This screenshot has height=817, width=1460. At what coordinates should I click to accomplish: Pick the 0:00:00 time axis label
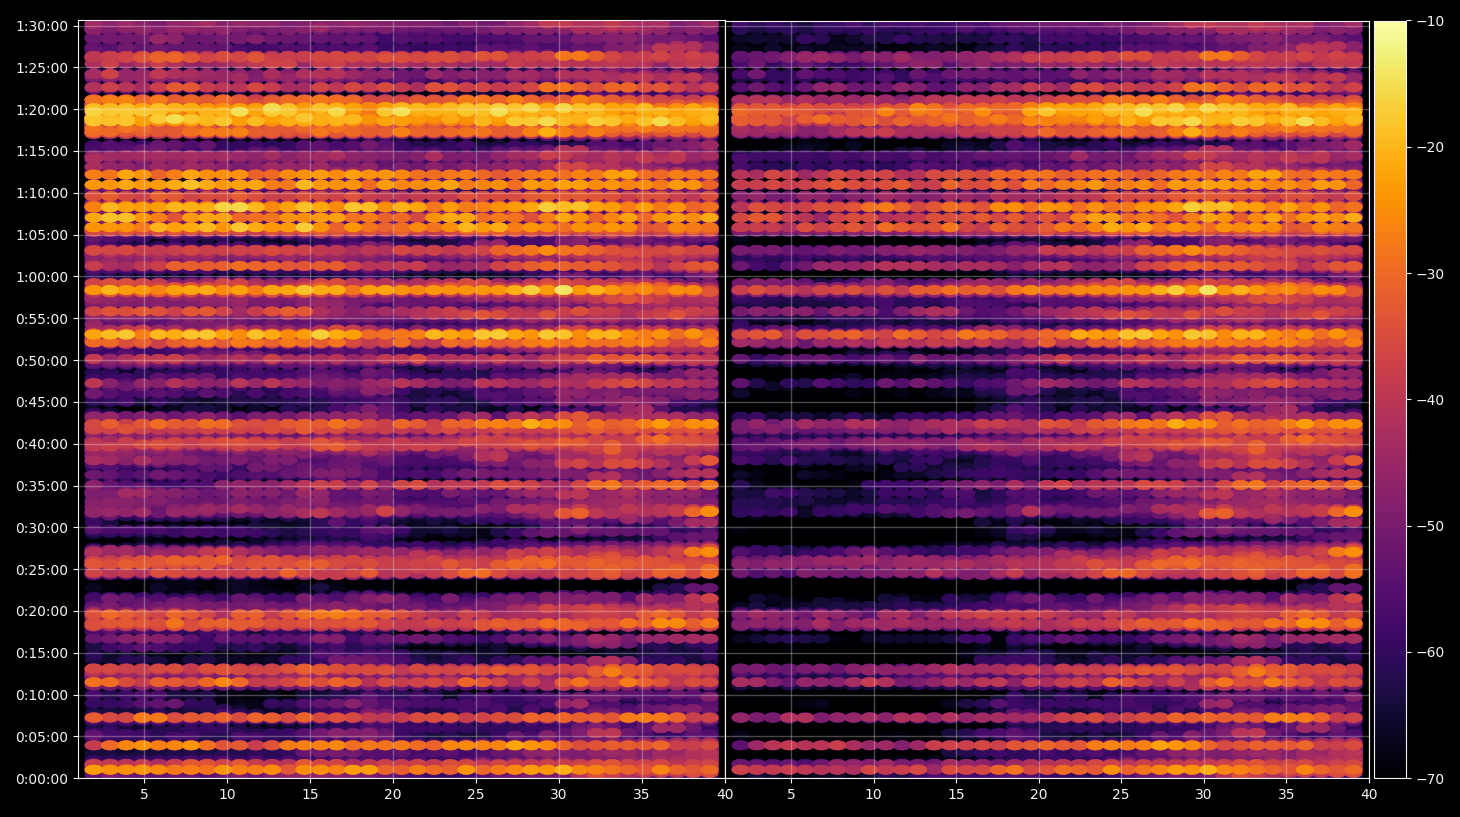coord(42,779)
